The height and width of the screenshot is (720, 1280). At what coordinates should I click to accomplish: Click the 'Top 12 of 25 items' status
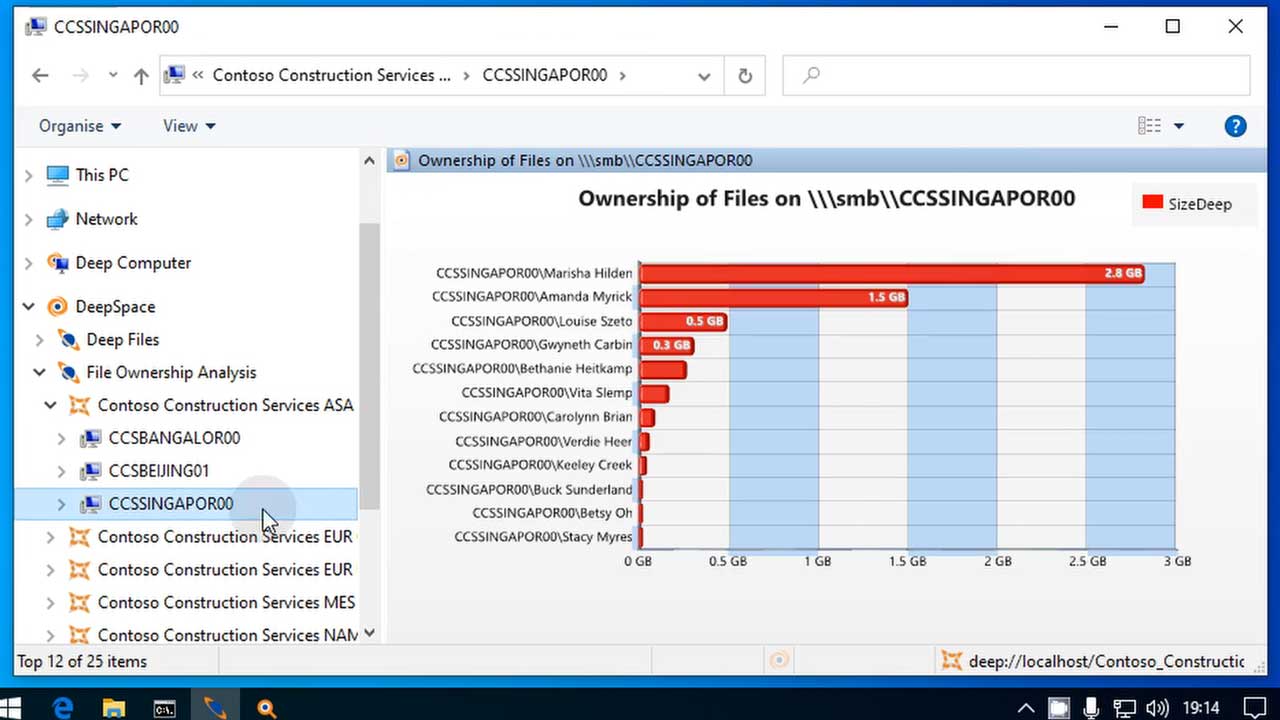tap(82, 661)
